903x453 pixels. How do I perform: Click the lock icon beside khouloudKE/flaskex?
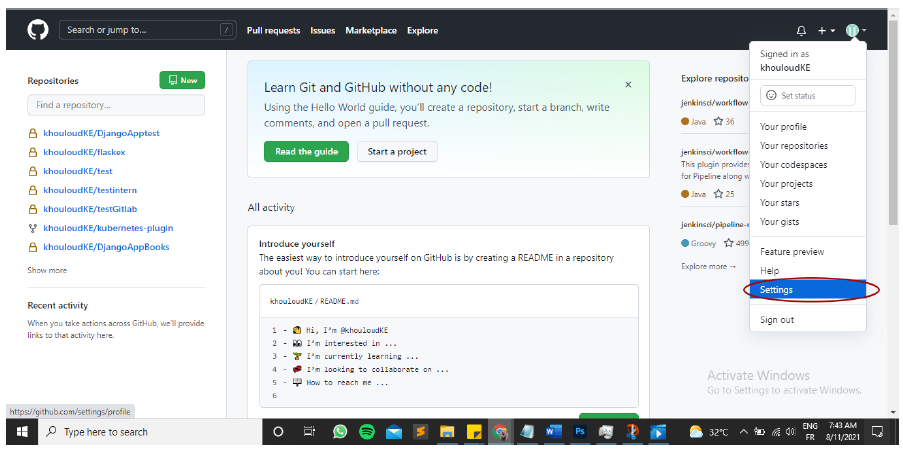click(x=33, y=152)
